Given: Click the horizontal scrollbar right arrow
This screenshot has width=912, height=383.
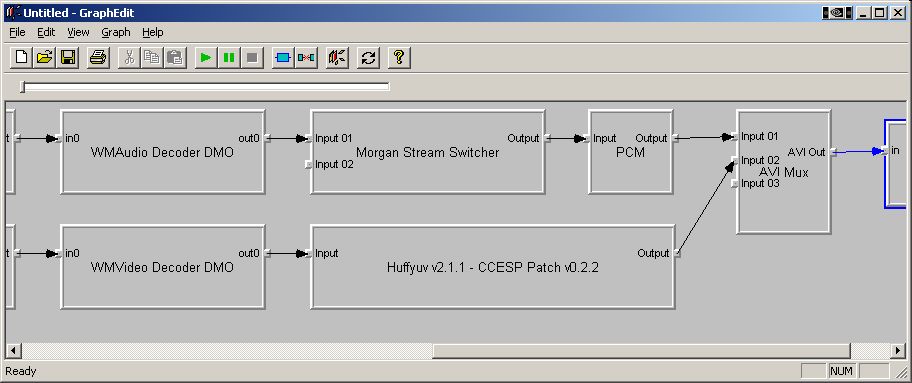Looking at the screenshot, I should coord(899,350).
